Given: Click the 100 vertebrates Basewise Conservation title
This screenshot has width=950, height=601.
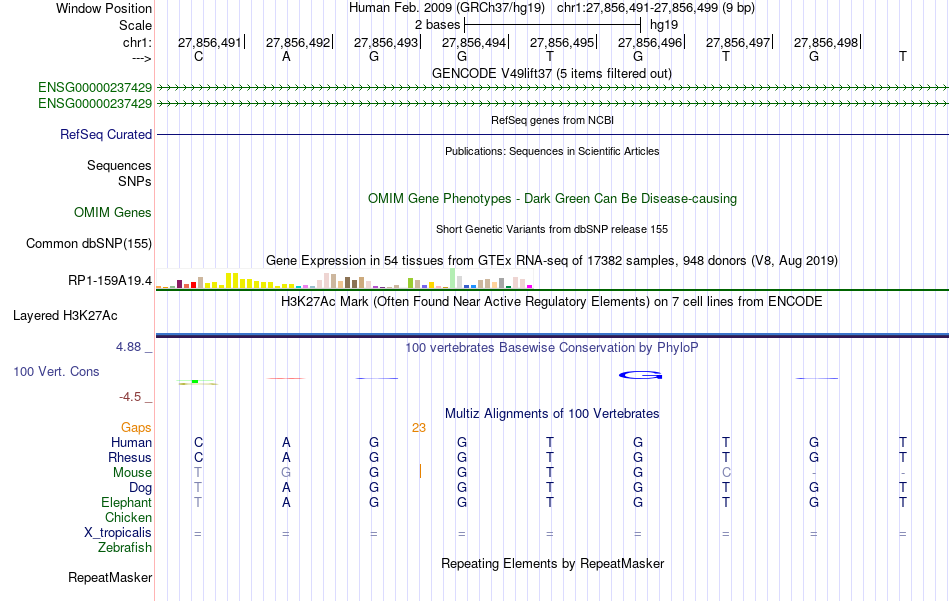Looking at the screenshot, I should tap(552, 348).
